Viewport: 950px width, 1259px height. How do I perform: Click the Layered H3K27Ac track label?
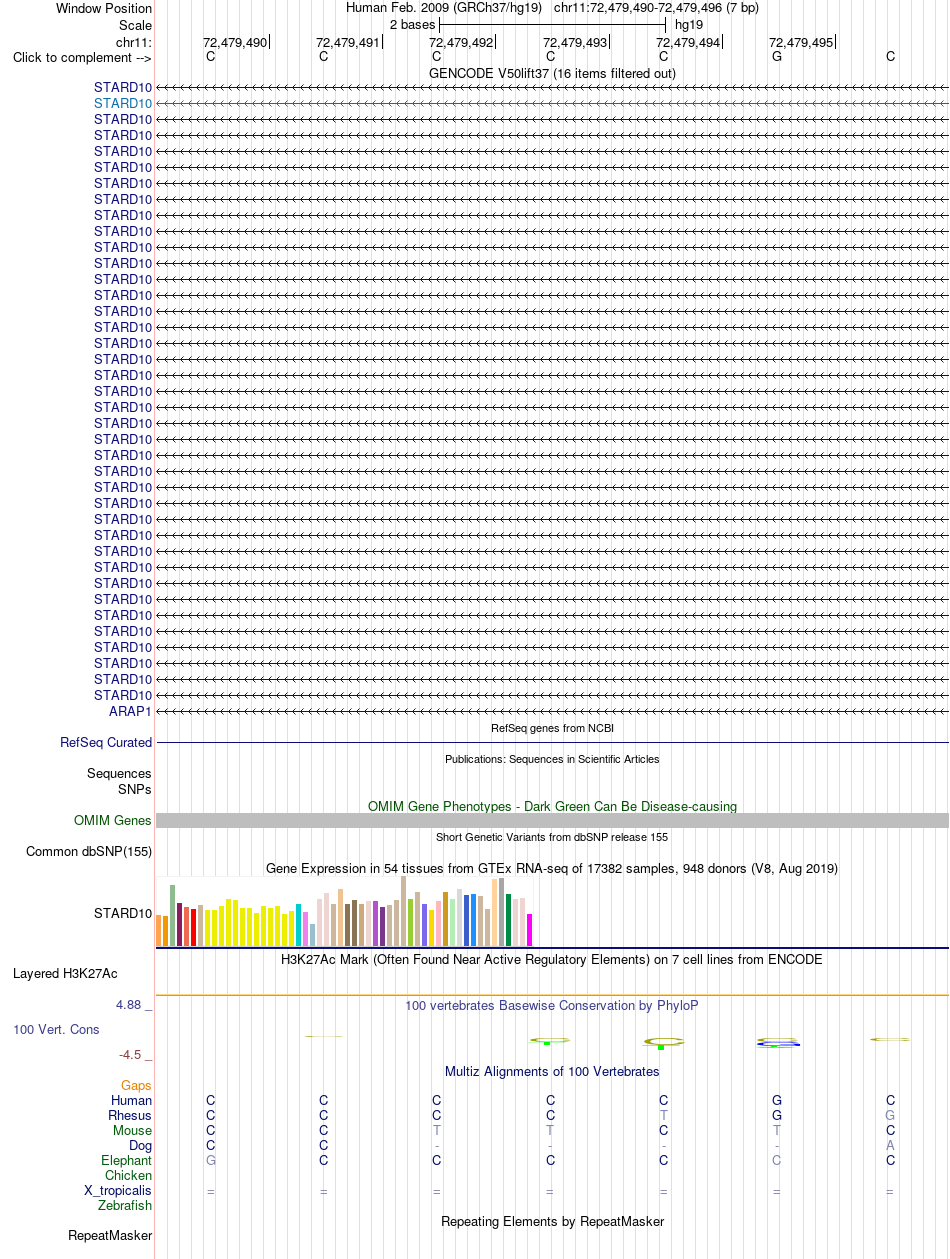[x=65, y=973]
